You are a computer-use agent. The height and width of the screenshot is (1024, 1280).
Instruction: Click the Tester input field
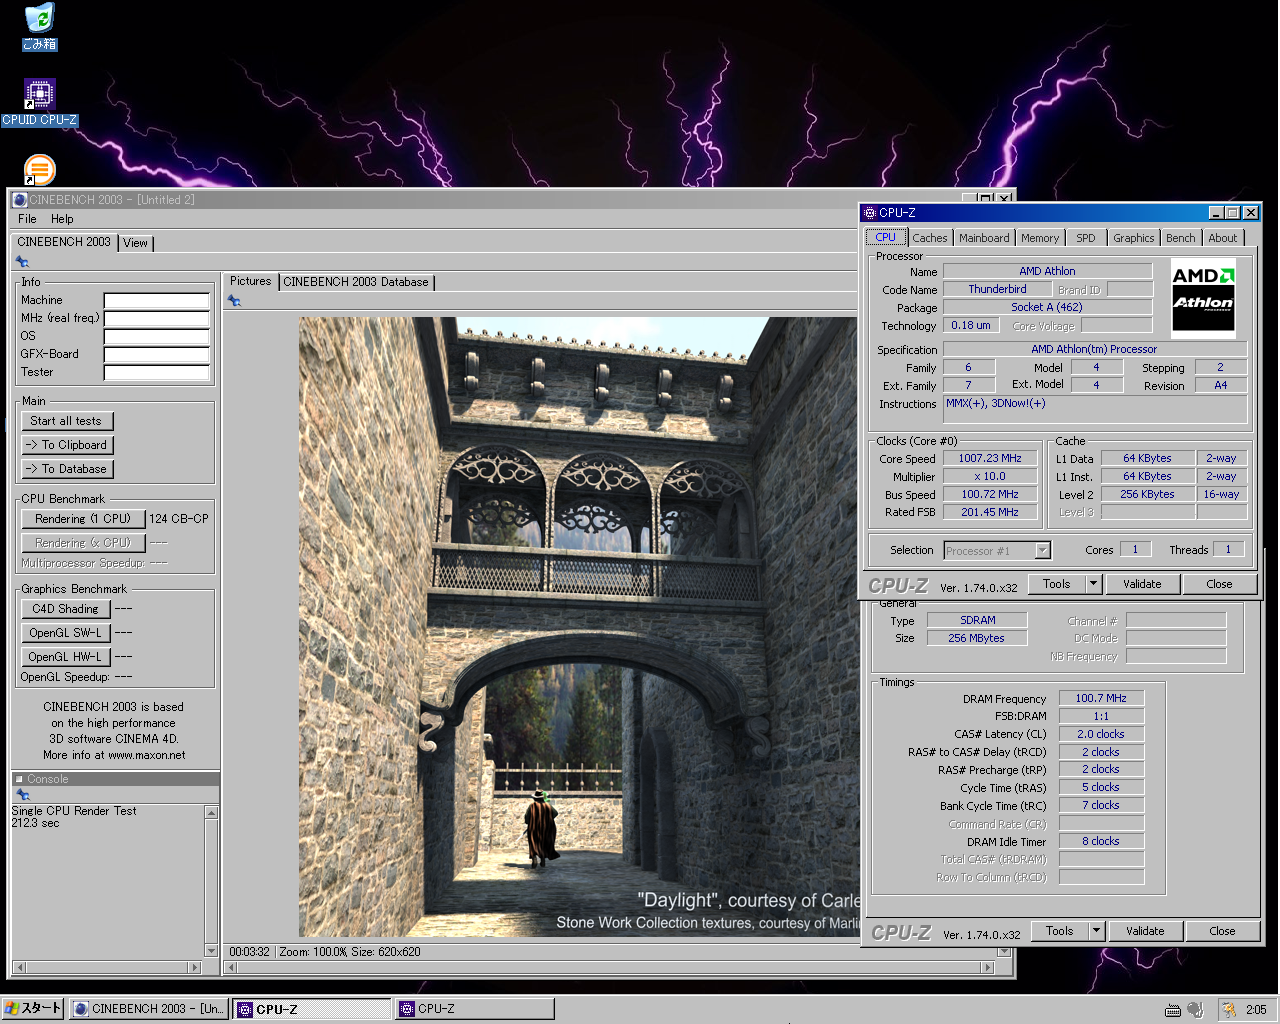[157, 372]
